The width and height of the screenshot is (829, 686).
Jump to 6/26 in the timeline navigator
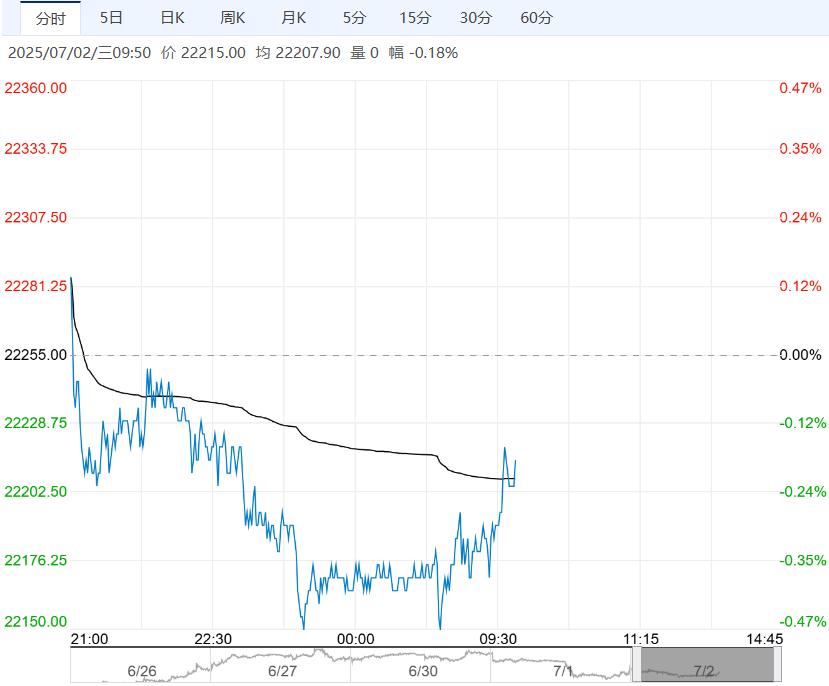[142, 671]
